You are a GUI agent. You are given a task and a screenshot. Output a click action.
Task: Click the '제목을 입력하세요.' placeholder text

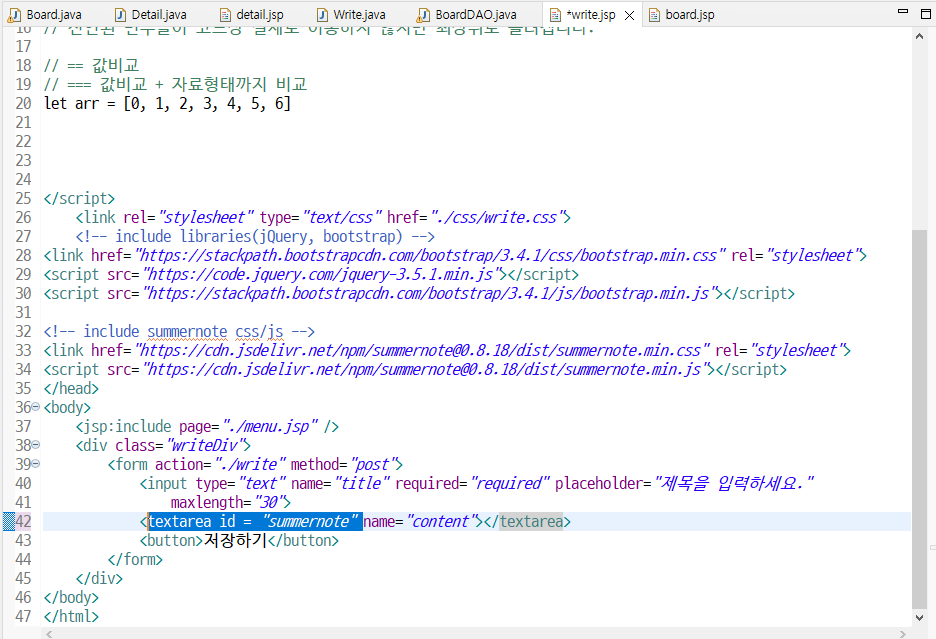(x=734, y=483)
